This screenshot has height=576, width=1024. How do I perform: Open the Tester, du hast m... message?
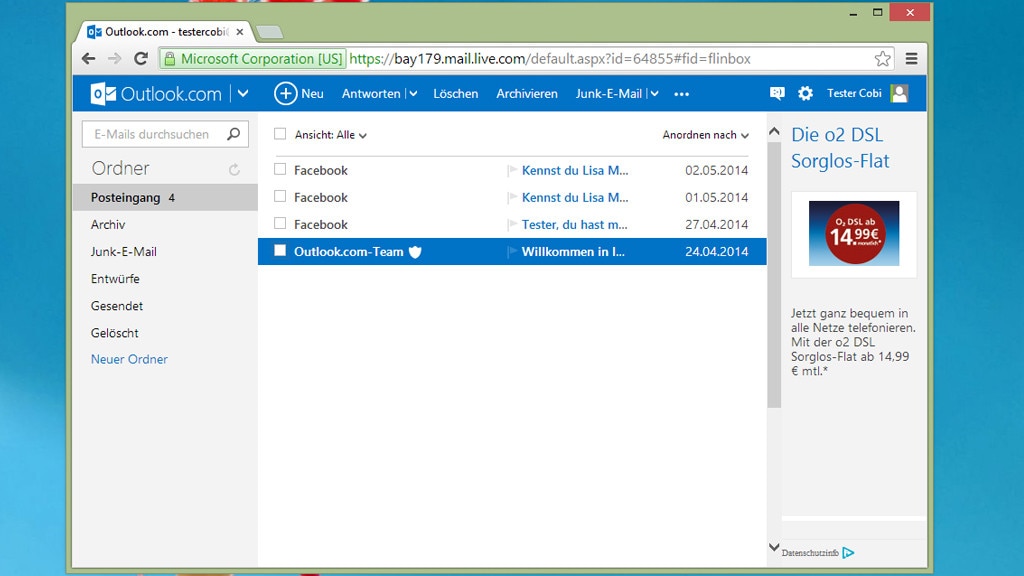point(574,225)
